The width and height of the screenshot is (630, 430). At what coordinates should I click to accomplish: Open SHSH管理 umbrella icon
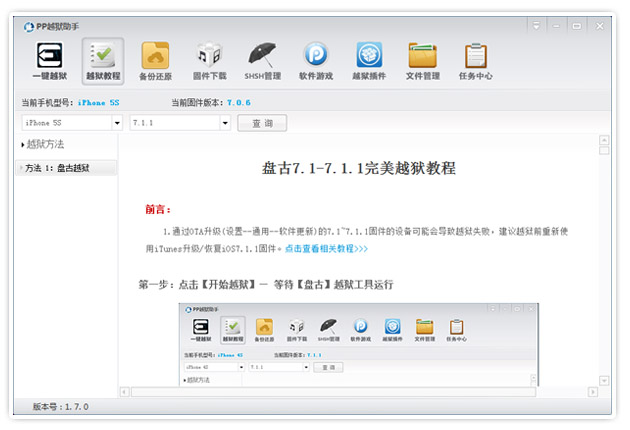(262, 61)
